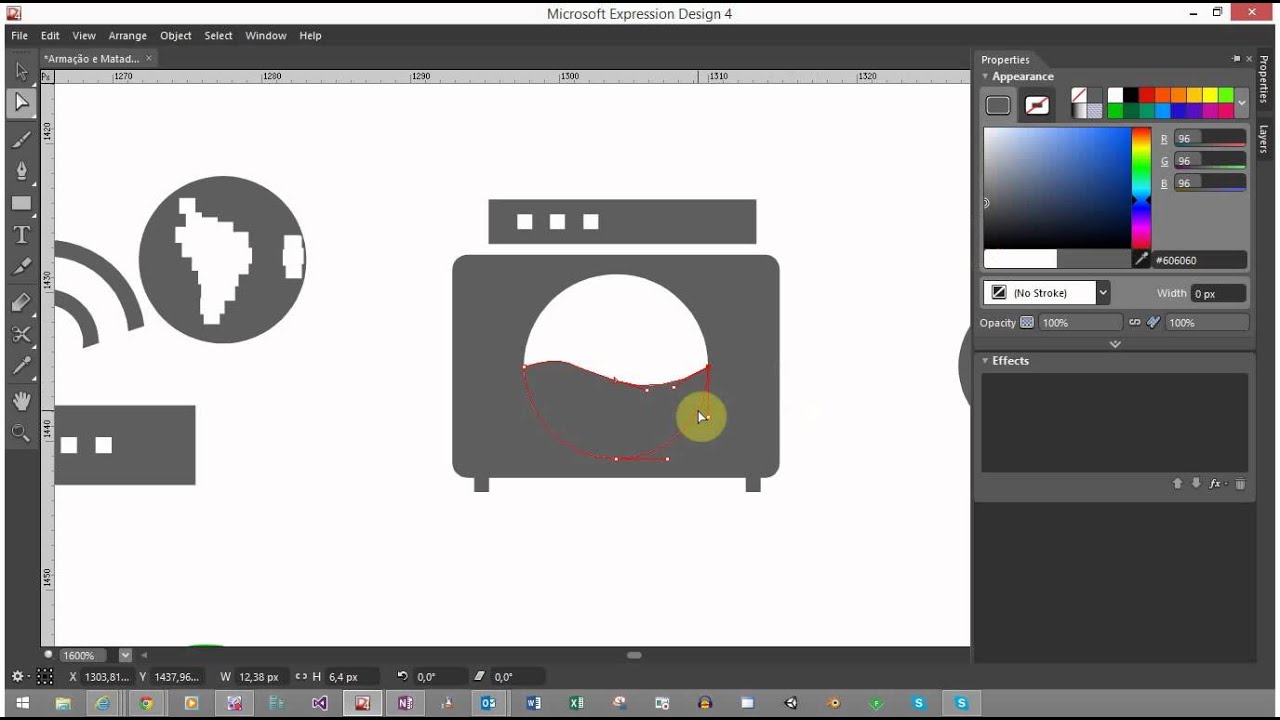Screen dimensions: 1280x720
Task: Open the Select menu
Action: tap(218, 35)
